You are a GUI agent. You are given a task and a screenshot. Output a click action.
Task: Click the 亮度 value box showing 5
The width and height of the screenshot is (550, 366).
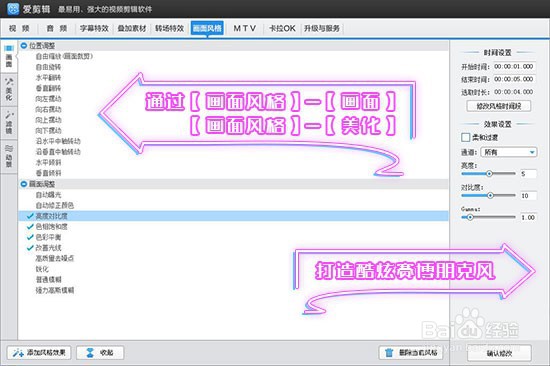click(528, 174)
